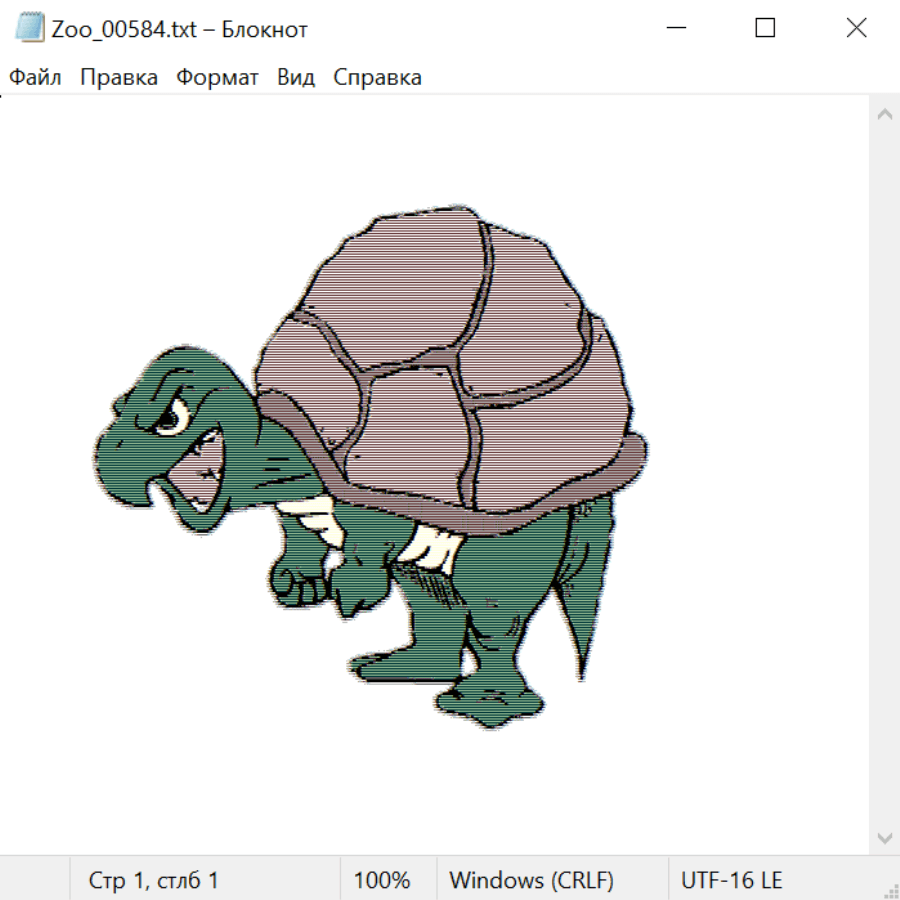The width and height of the screenshot is (900, 900).
Task: Click the UTF-16 LE encoding indicator
Action: tap(731, 881)
